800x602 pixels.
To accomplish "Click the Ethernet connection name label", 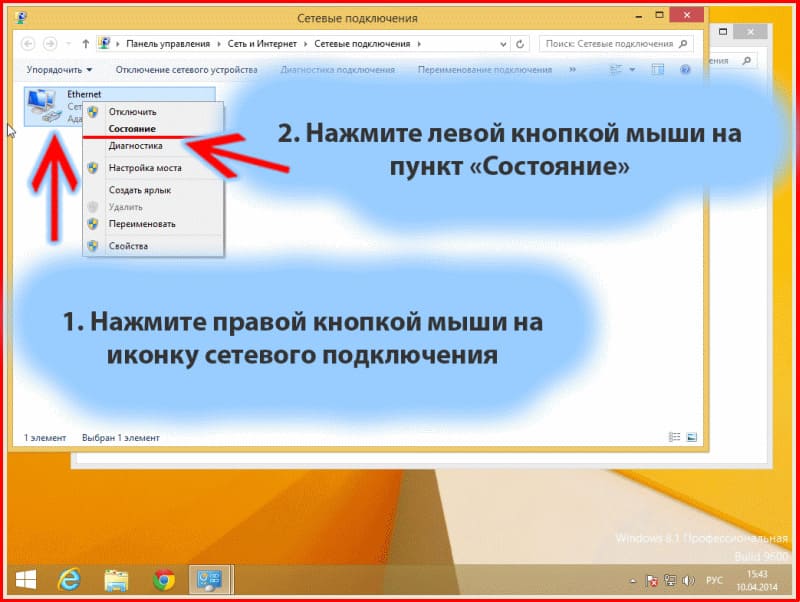I will pos(84,94).
